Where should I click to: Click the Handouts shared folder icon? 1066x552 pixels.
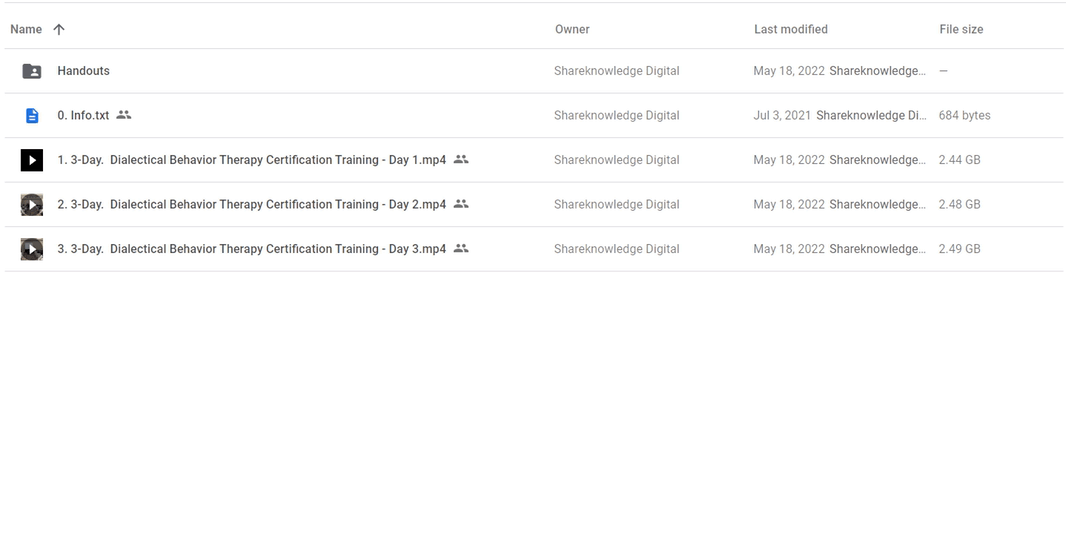pyautogui.click(x=32, y=71)
